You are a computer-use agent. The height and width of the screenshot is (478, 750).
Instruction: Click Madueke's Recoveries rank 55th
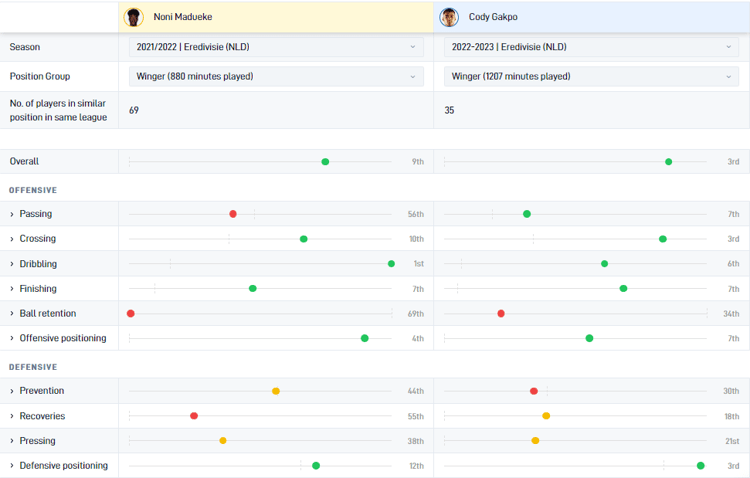click(x=416, y=416)
